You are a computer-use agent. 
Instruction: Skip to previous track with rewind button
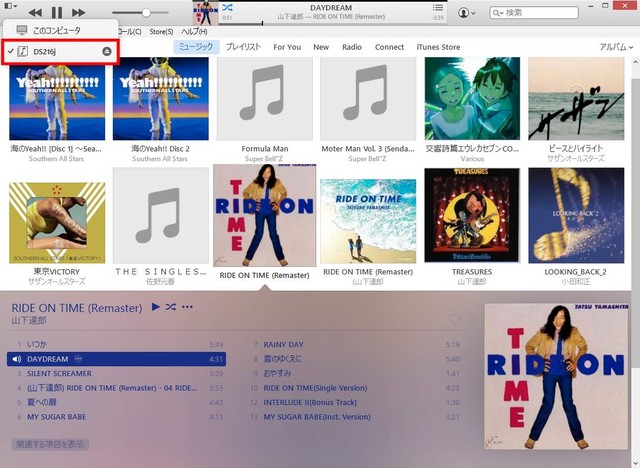[x=35, y=13]
